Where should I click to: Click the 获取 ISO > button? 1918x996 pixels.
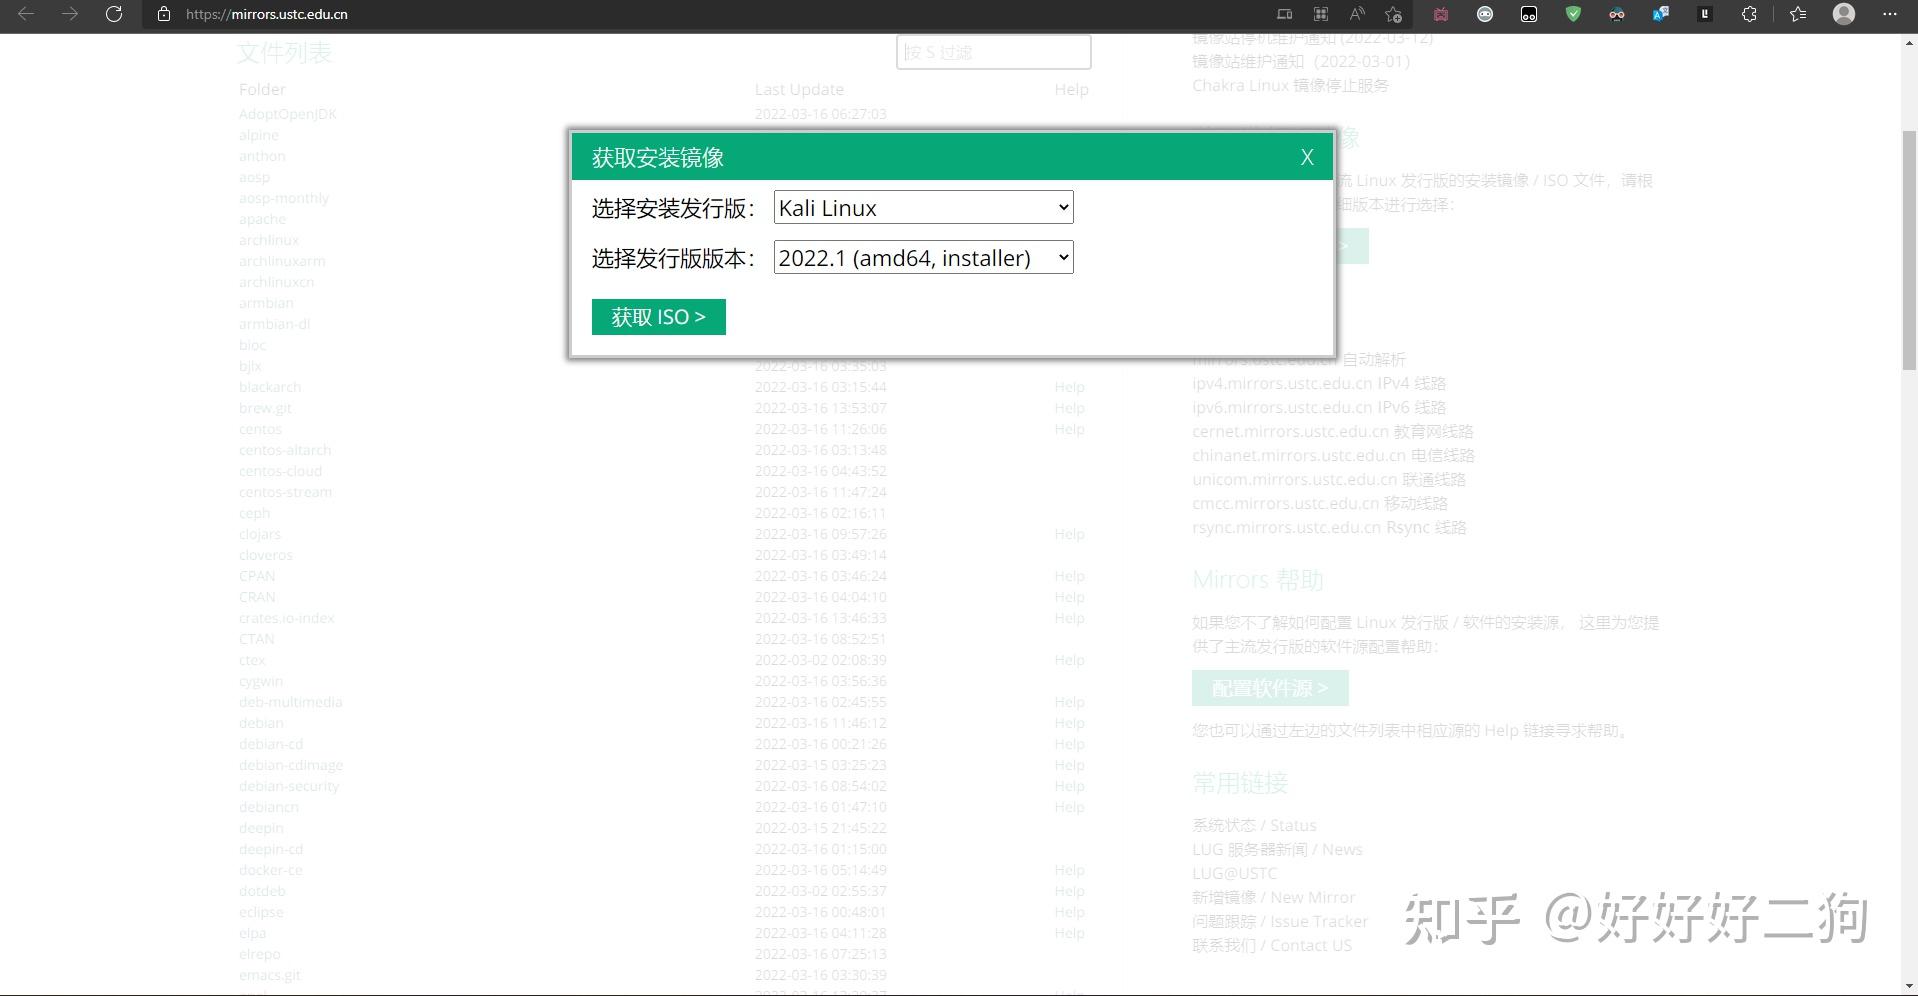659,317
